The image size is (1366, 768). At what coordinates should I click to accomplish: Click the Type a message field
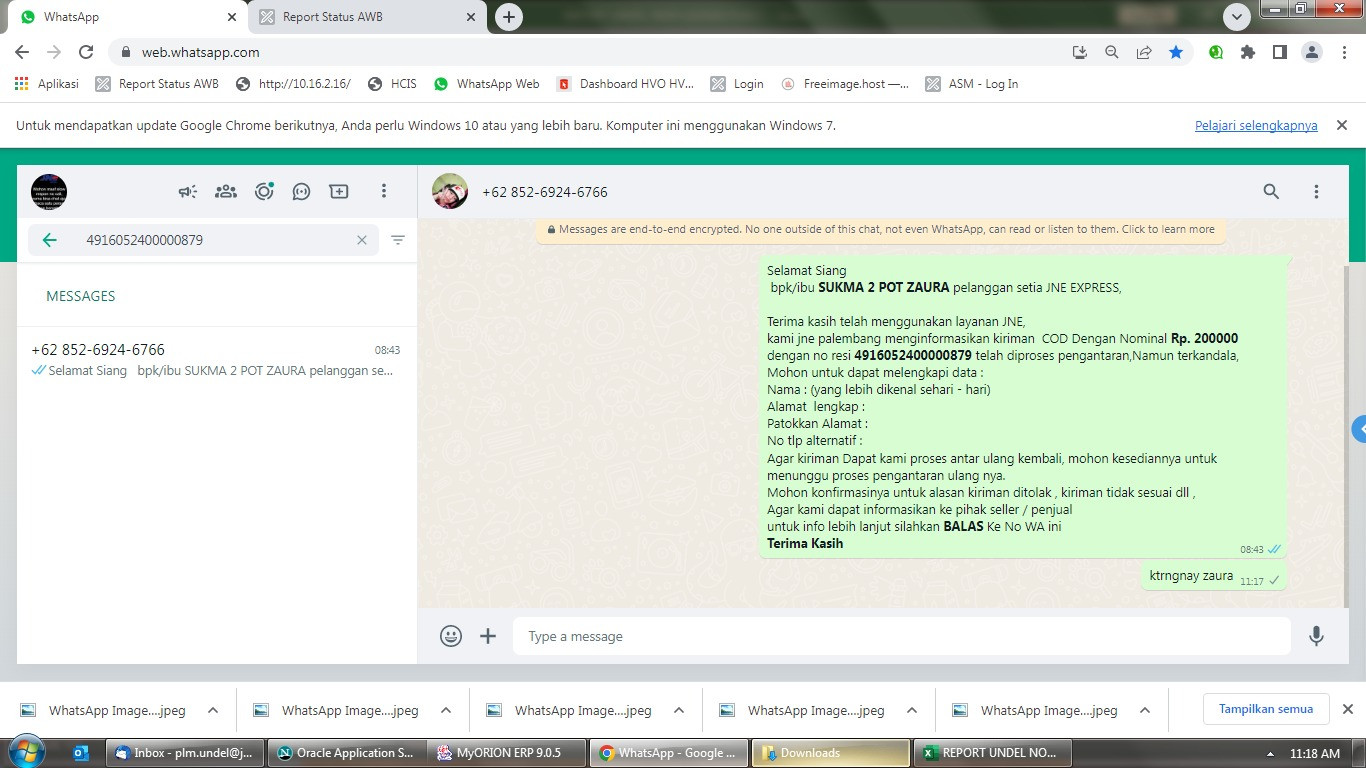(x=902, y=636)
